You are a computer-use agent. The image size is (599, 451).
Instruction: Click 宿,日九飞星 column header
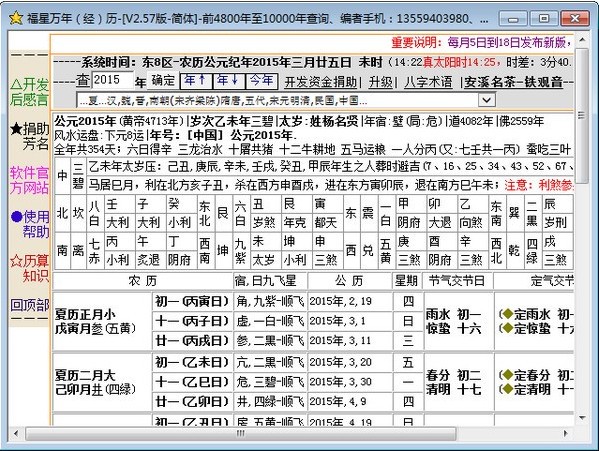(x=270, y=281)
